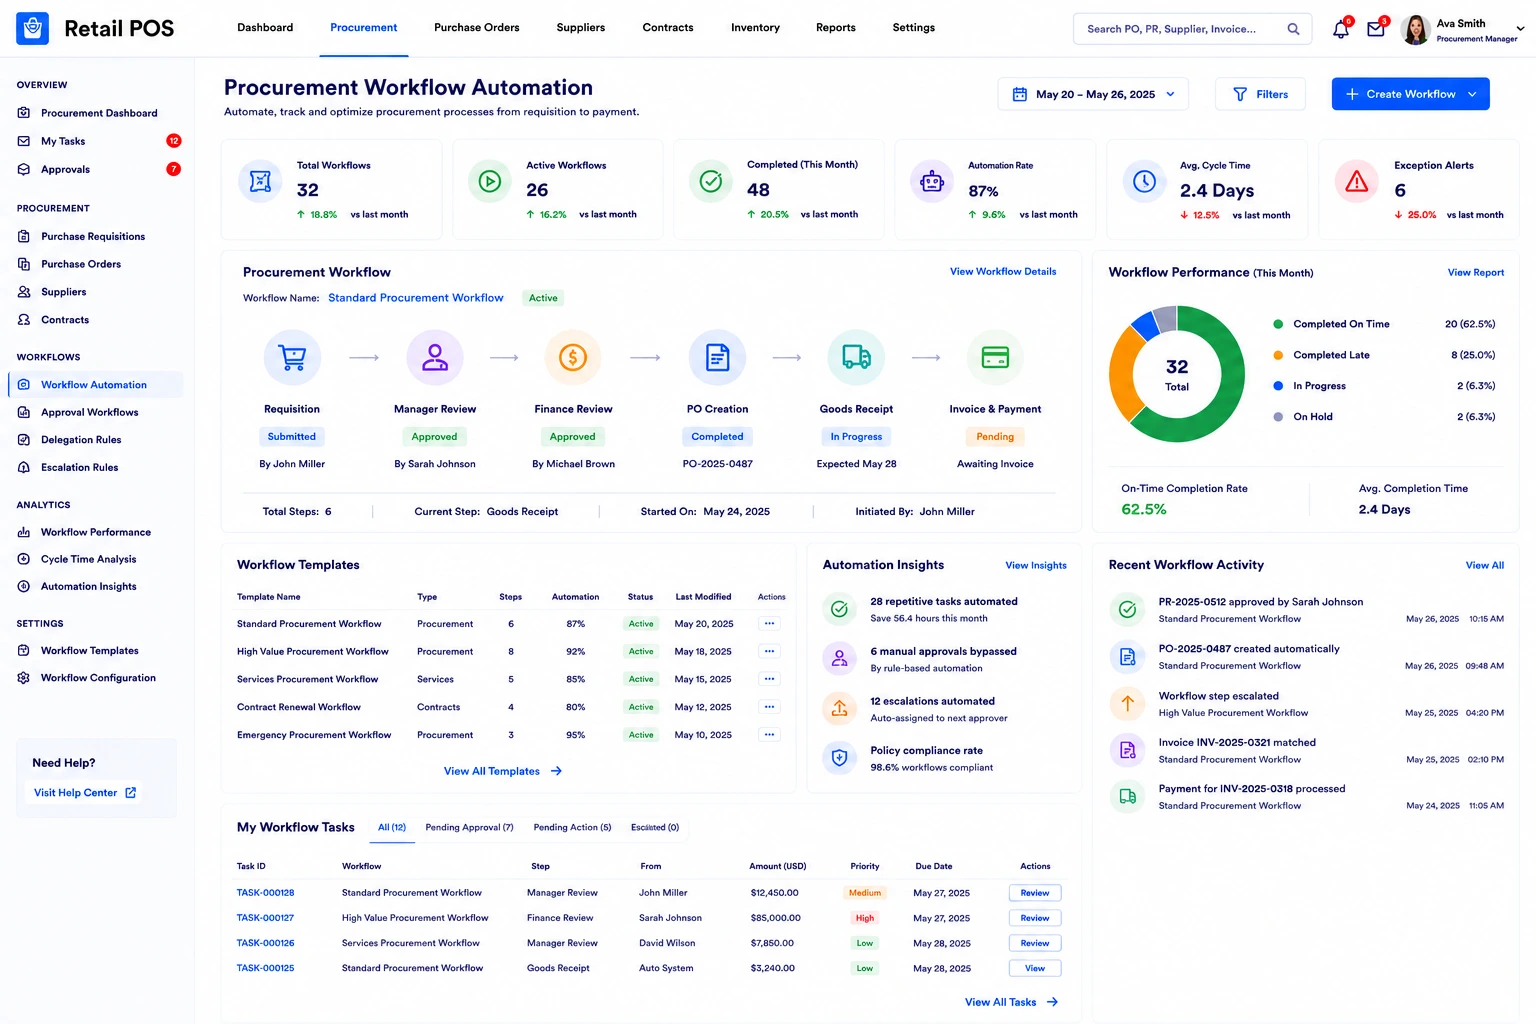Click the Avg. Cycle Time clock icon
This screenshot has height=1024, width=1536.
click(x=1145, y=182)
